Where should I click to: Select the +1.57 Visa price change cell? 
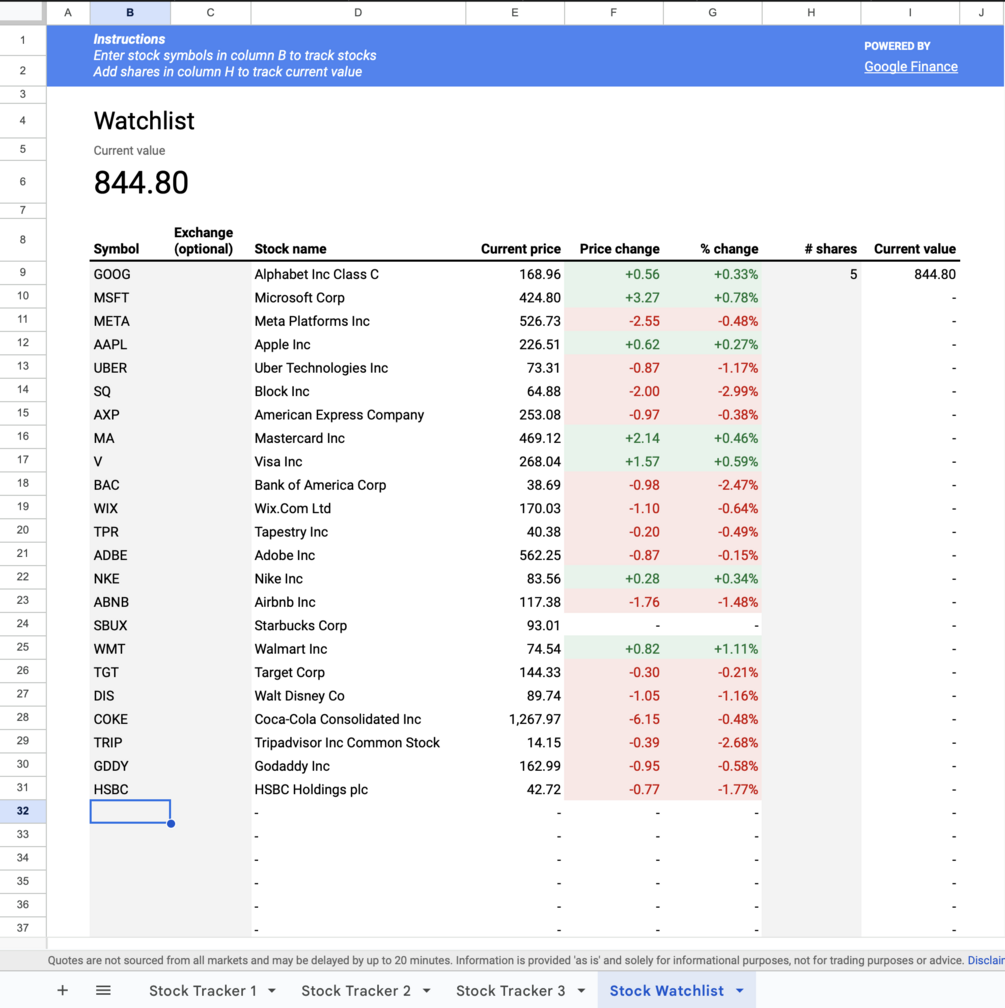[613, 462]
